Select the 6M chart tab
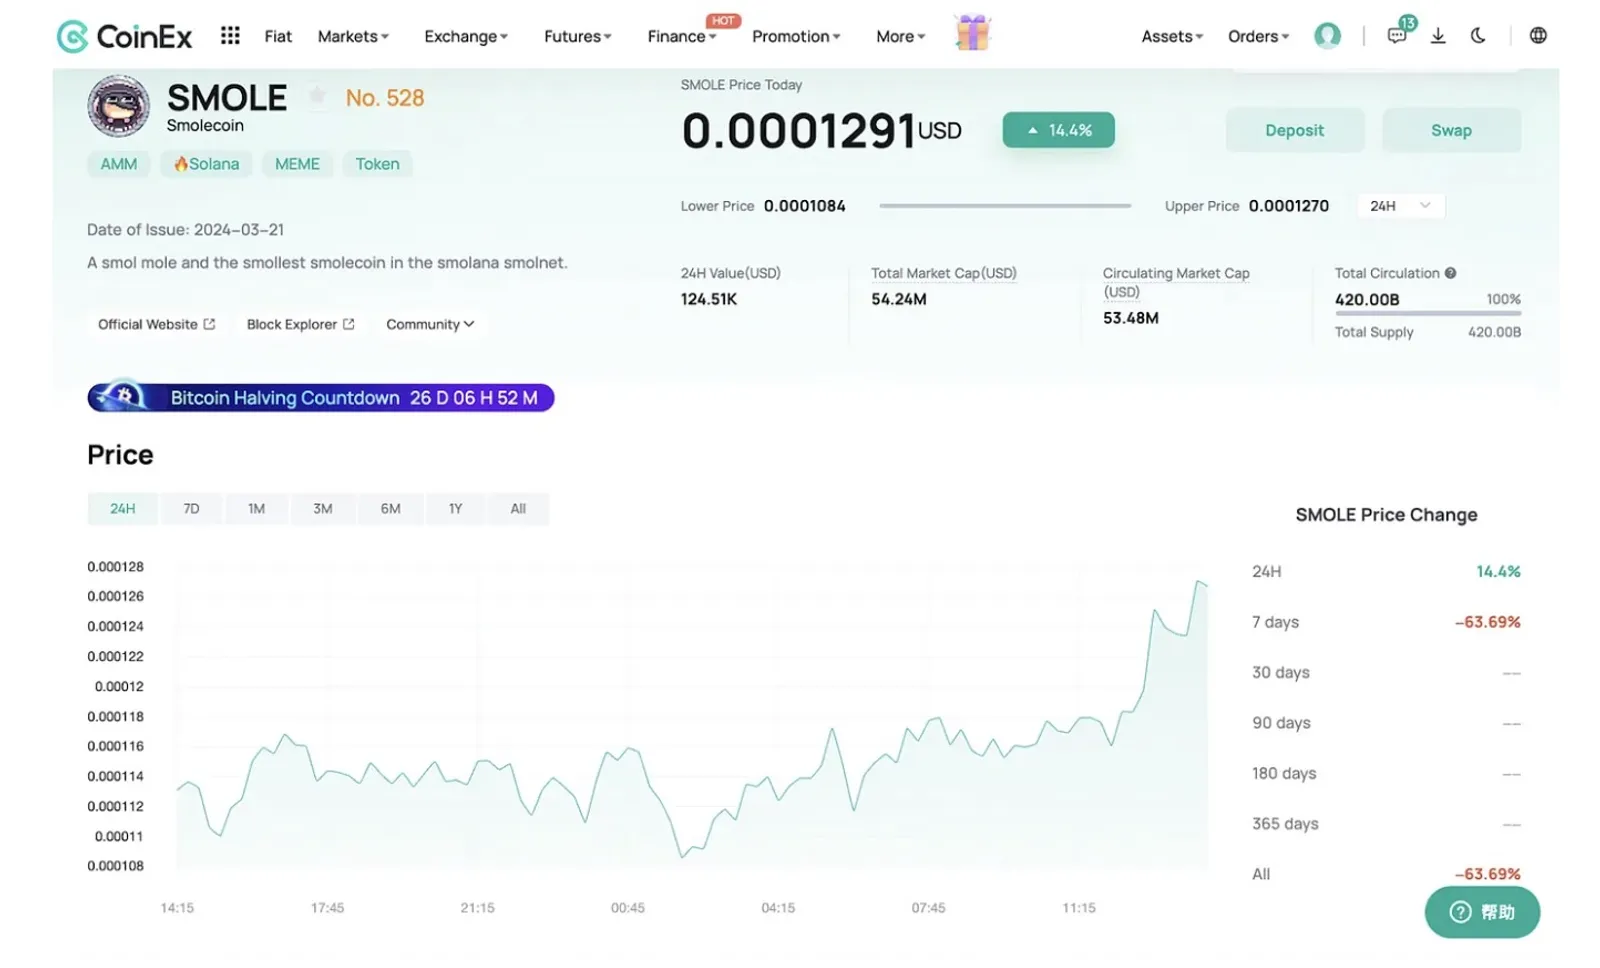The height and width of the screenshot is (968, 1600). [390, 508]
